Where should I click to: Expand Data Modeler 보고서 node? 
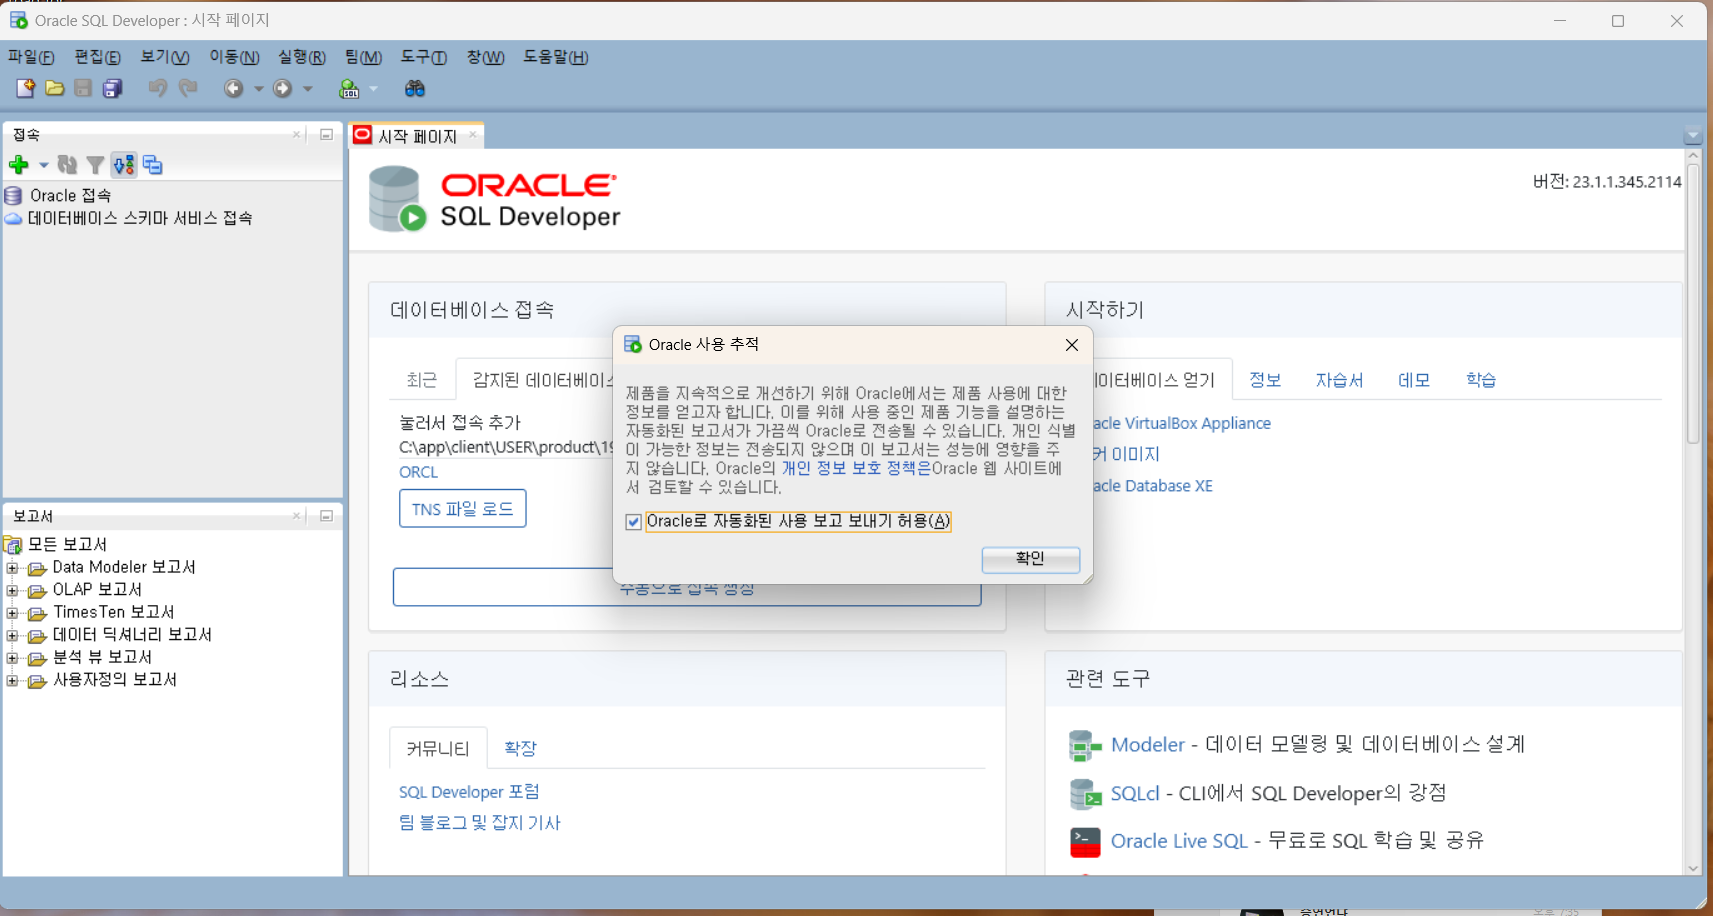point(12,568)
